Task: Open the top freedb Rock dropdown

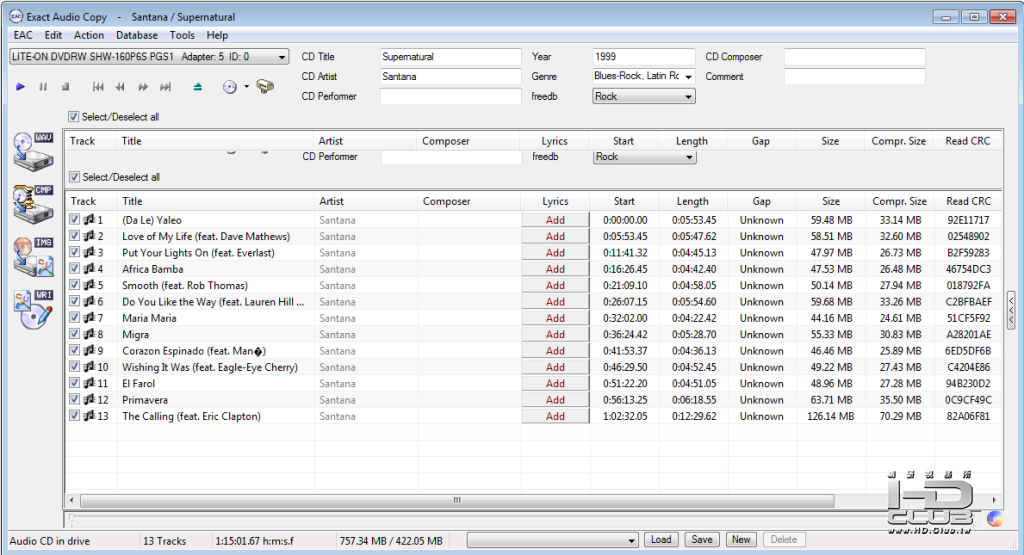Action: point(643,97)
